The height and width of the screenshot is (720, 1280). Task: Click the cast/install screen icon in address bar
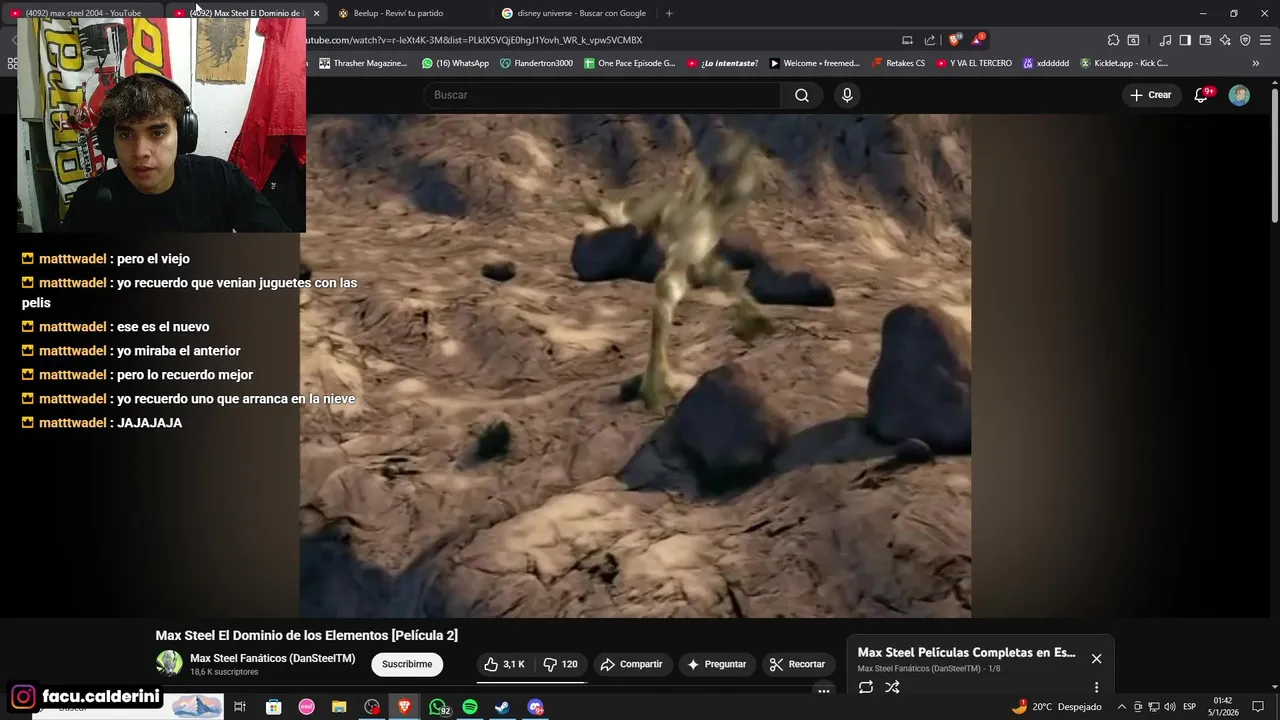[x=907, y=40]
